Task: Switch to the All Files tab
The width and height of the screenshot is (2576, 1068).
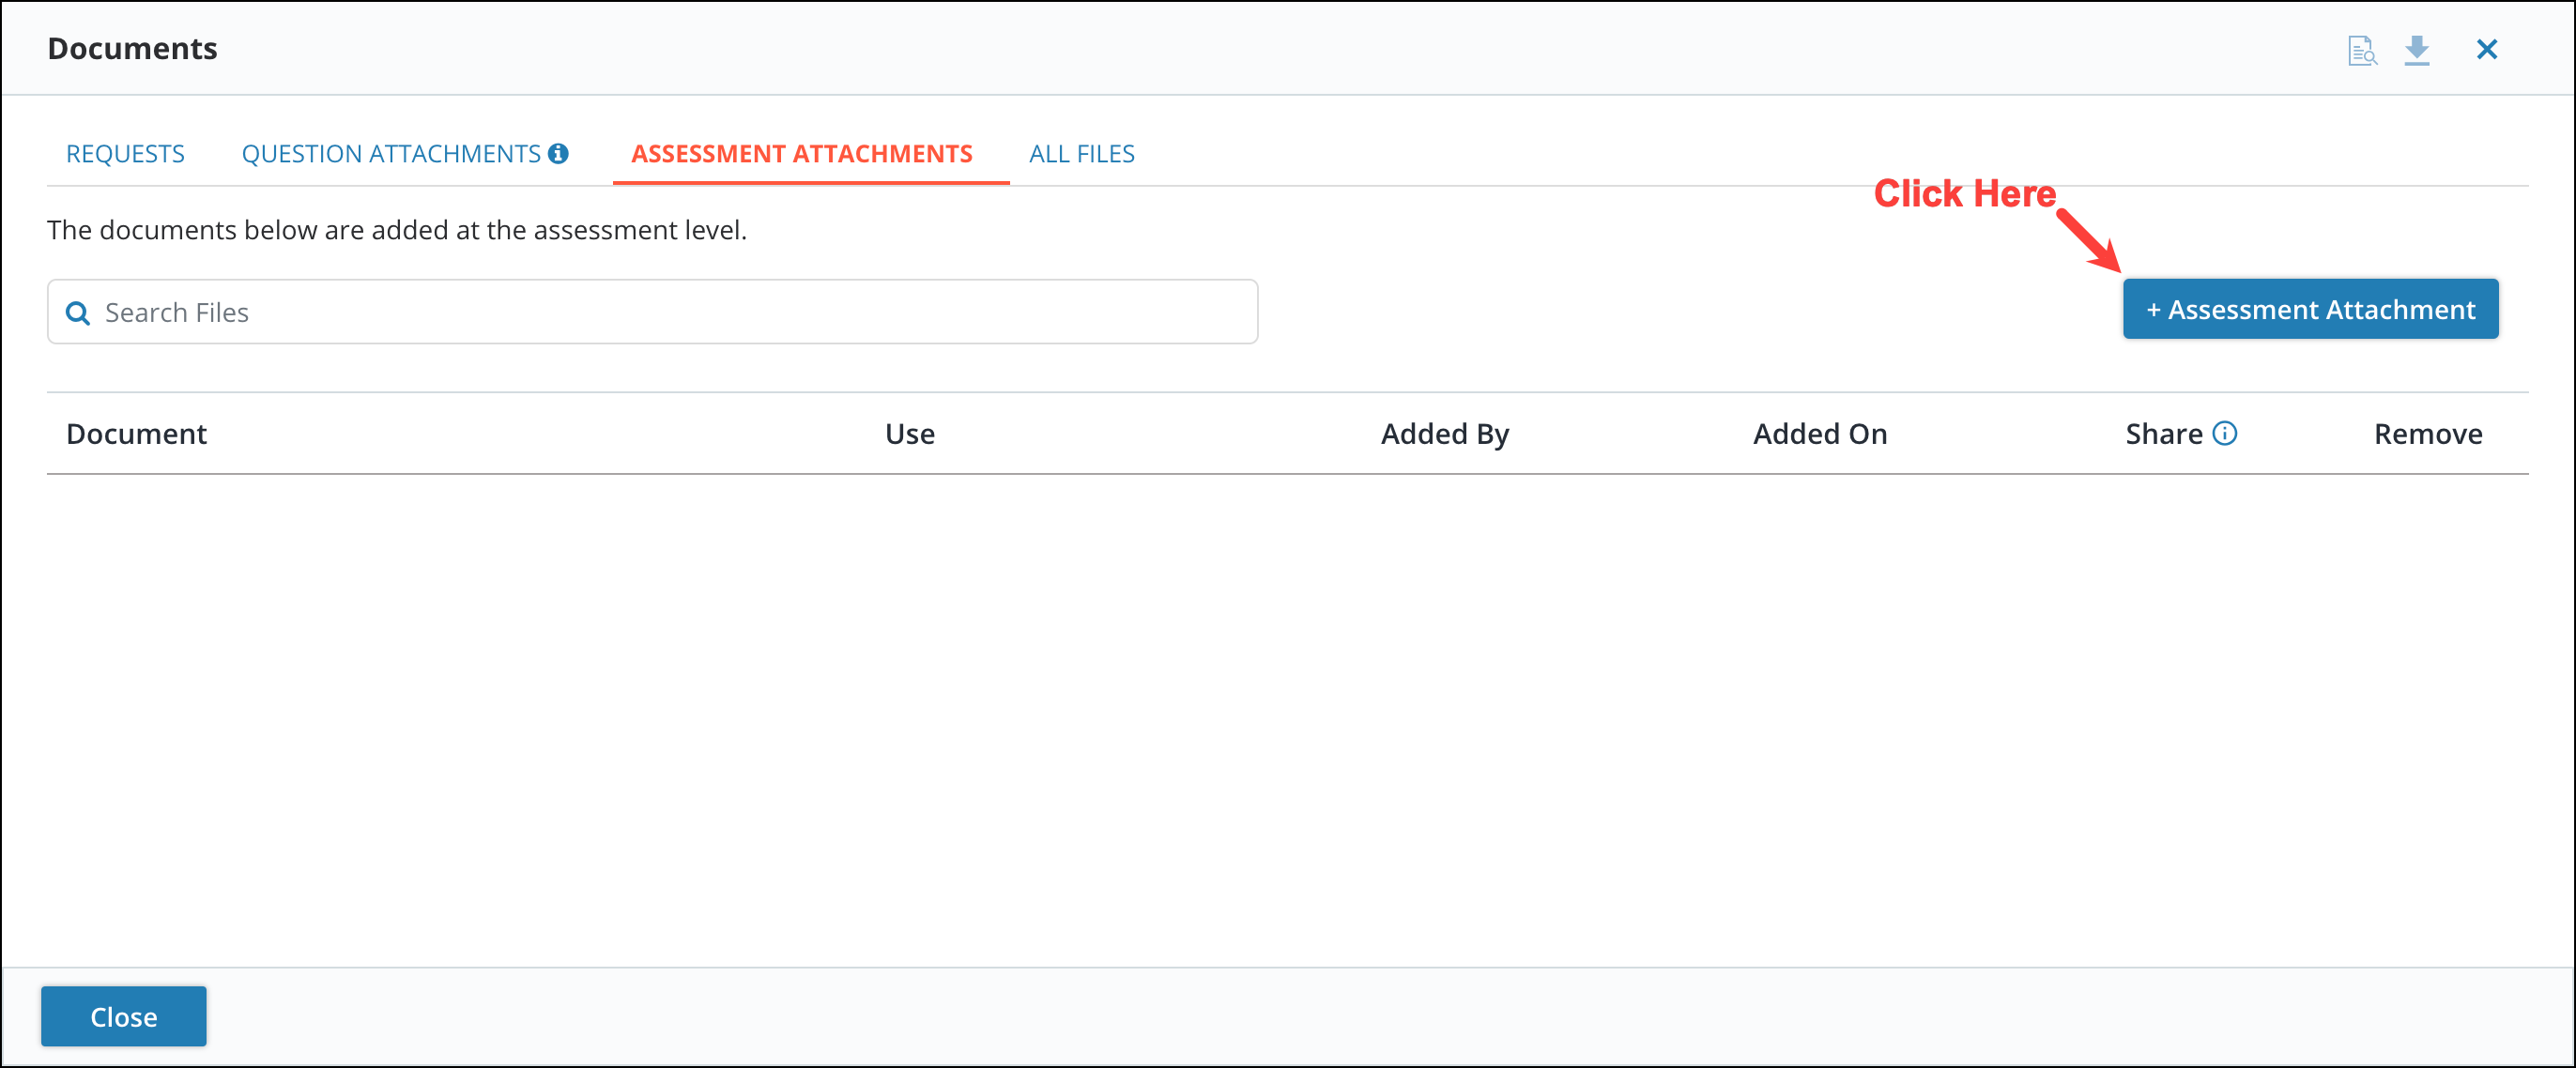Action: tap(1081, 153)
